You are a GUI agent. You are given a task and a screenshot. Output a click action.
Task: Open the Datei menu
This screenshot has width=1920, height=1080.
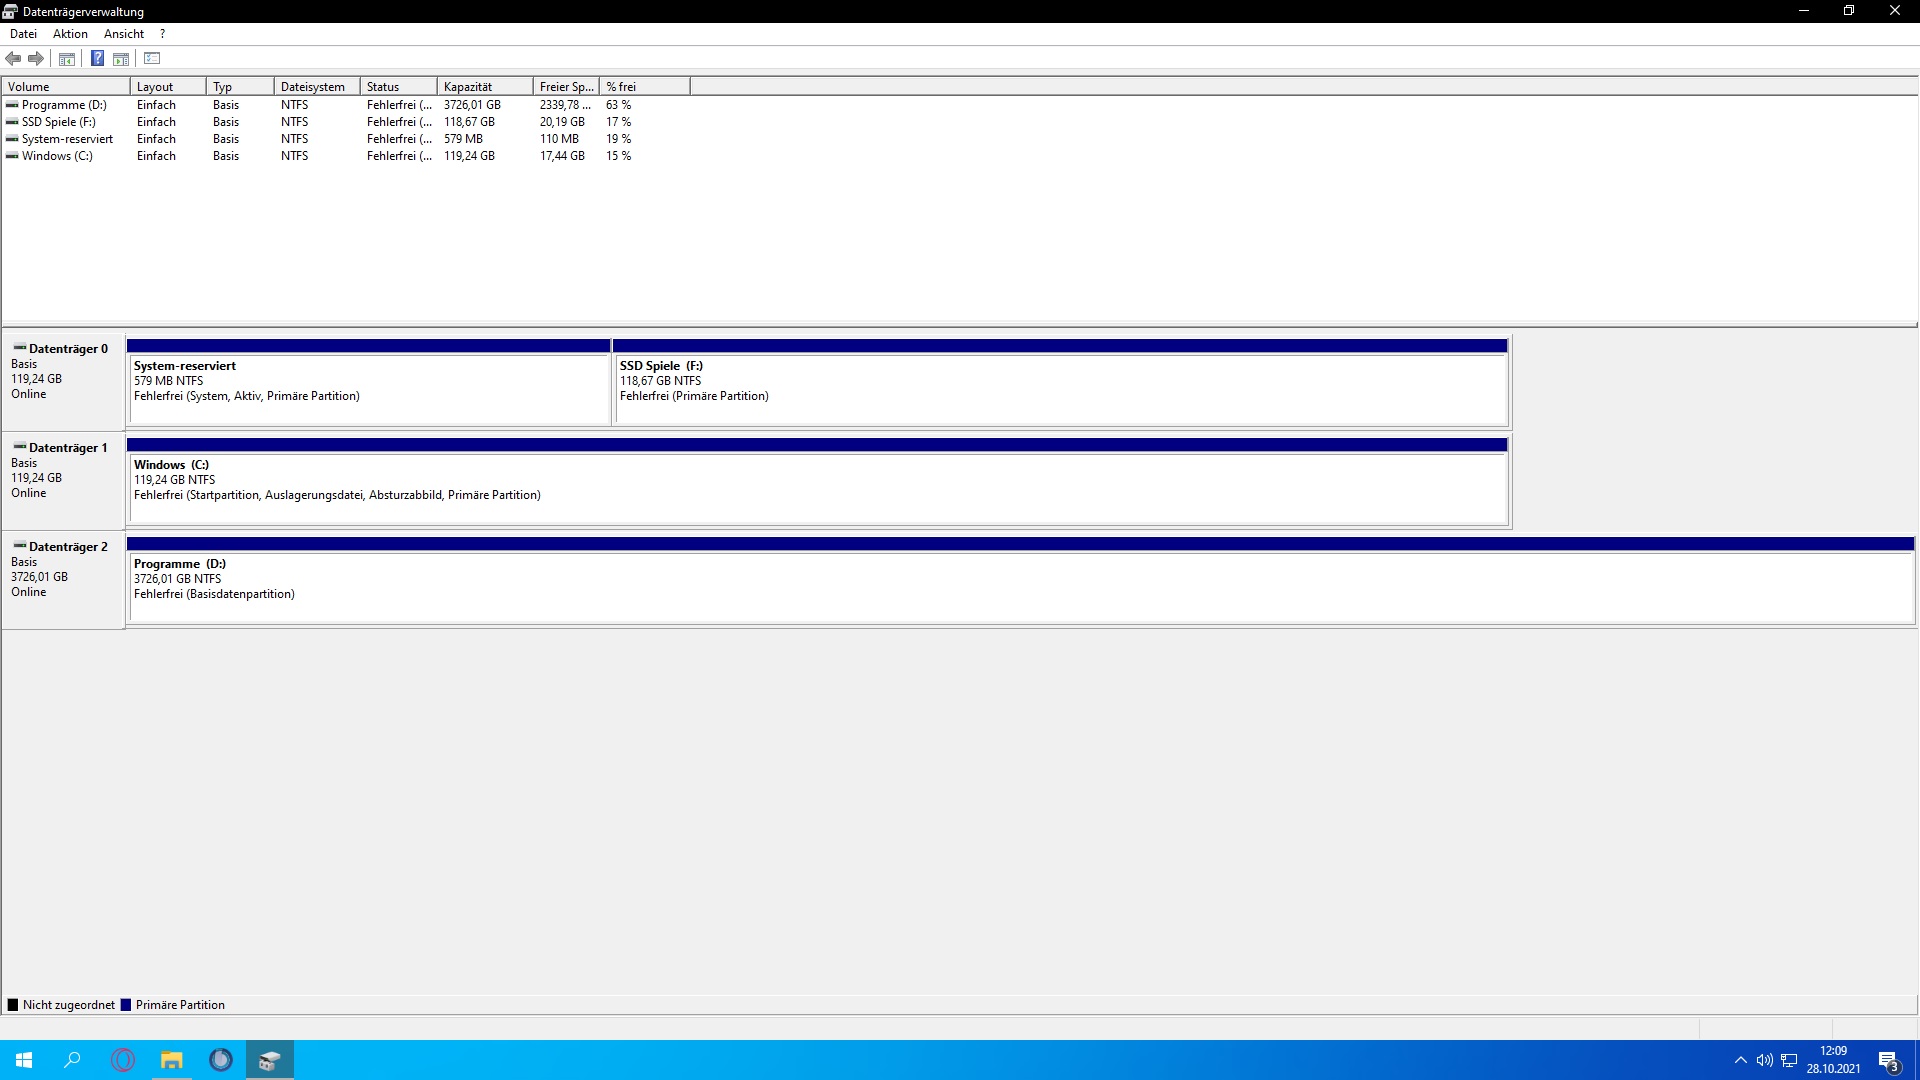click(23, 34)
